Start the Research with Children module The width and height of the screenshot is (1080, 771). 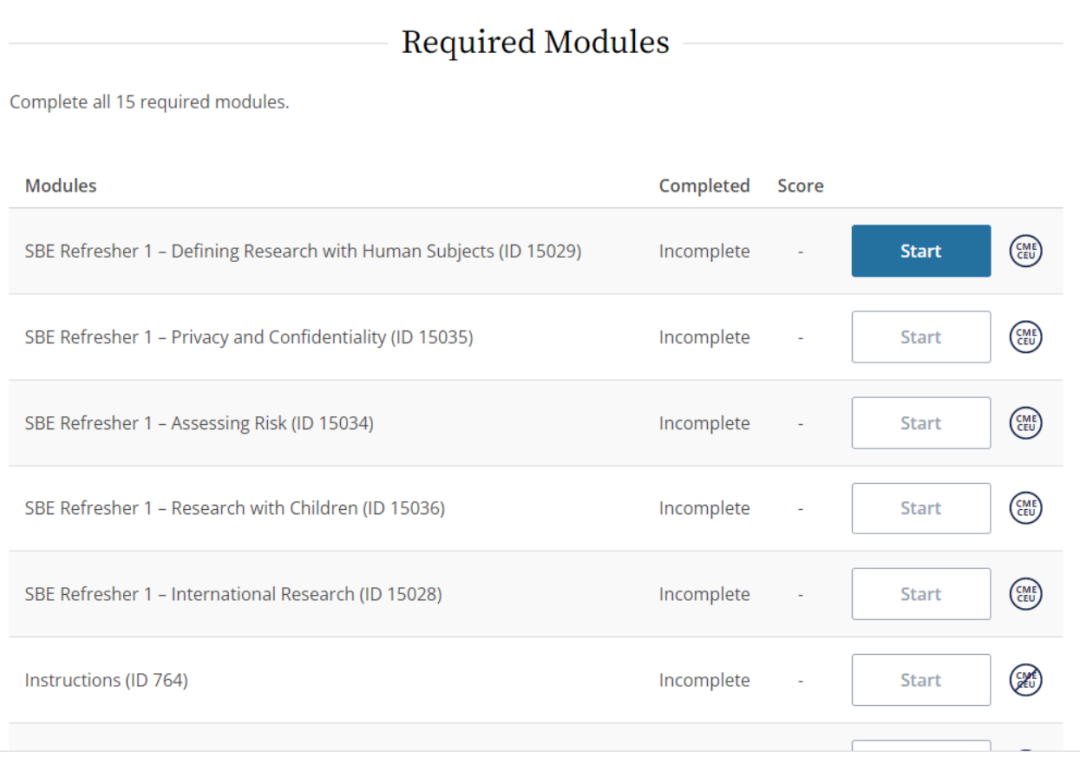coord(921,508)
